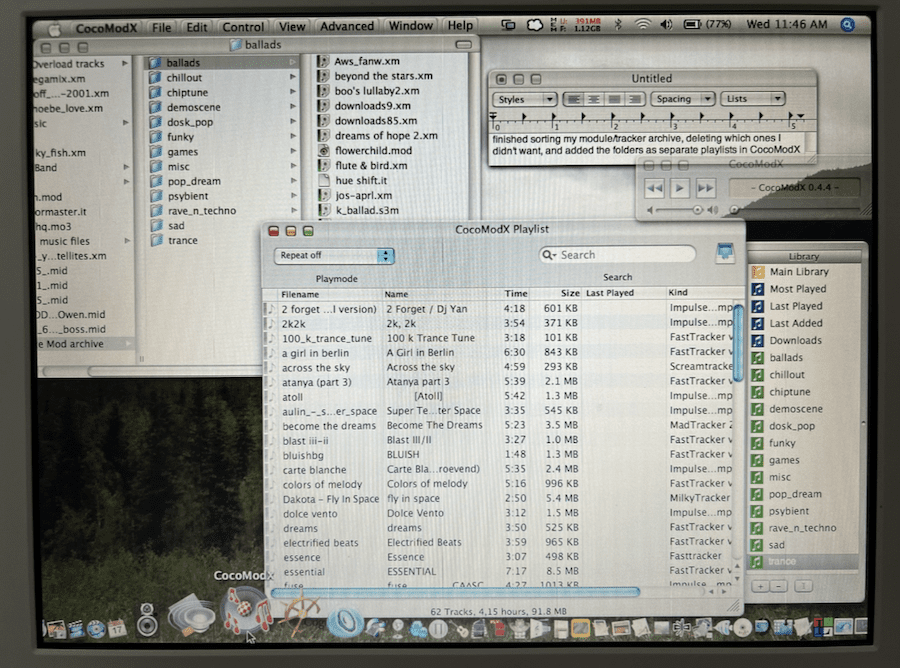Click the battery status icon

pyautogui.click(x=692, y=24)
